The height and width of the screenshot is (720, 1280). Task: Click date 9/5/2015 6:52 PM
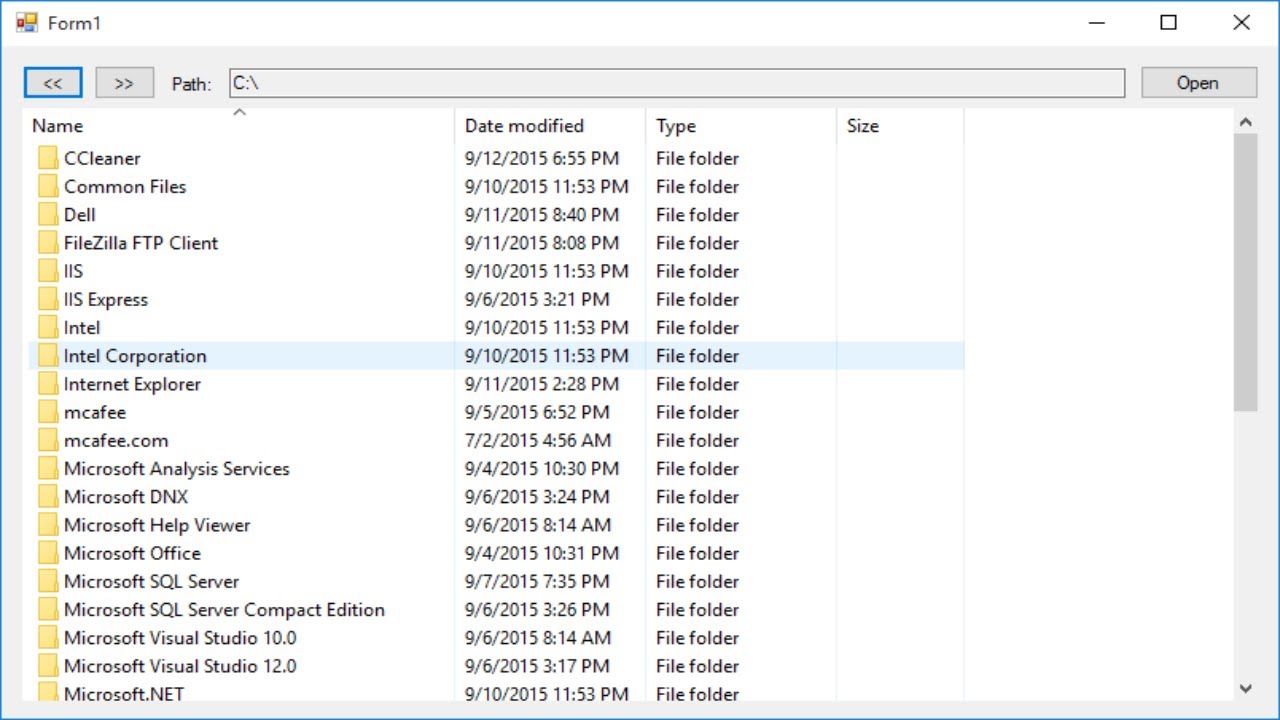pos(537,412)
